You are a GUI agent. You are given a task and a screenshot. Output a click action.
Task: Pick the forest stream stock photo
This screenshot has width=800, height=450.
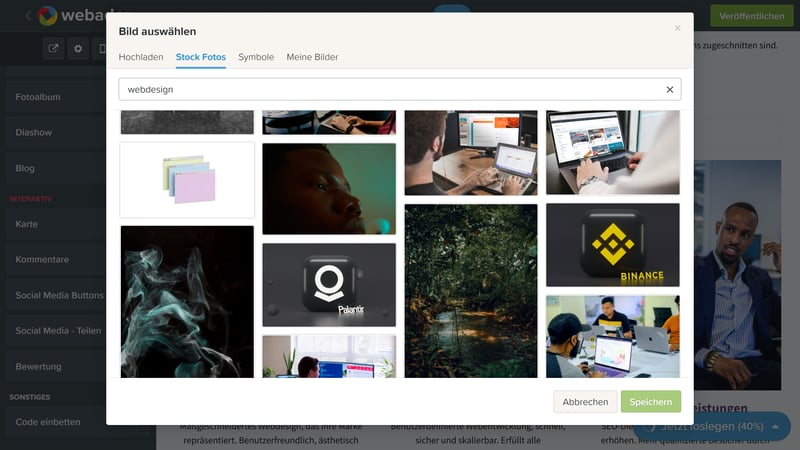click(471, 291)
